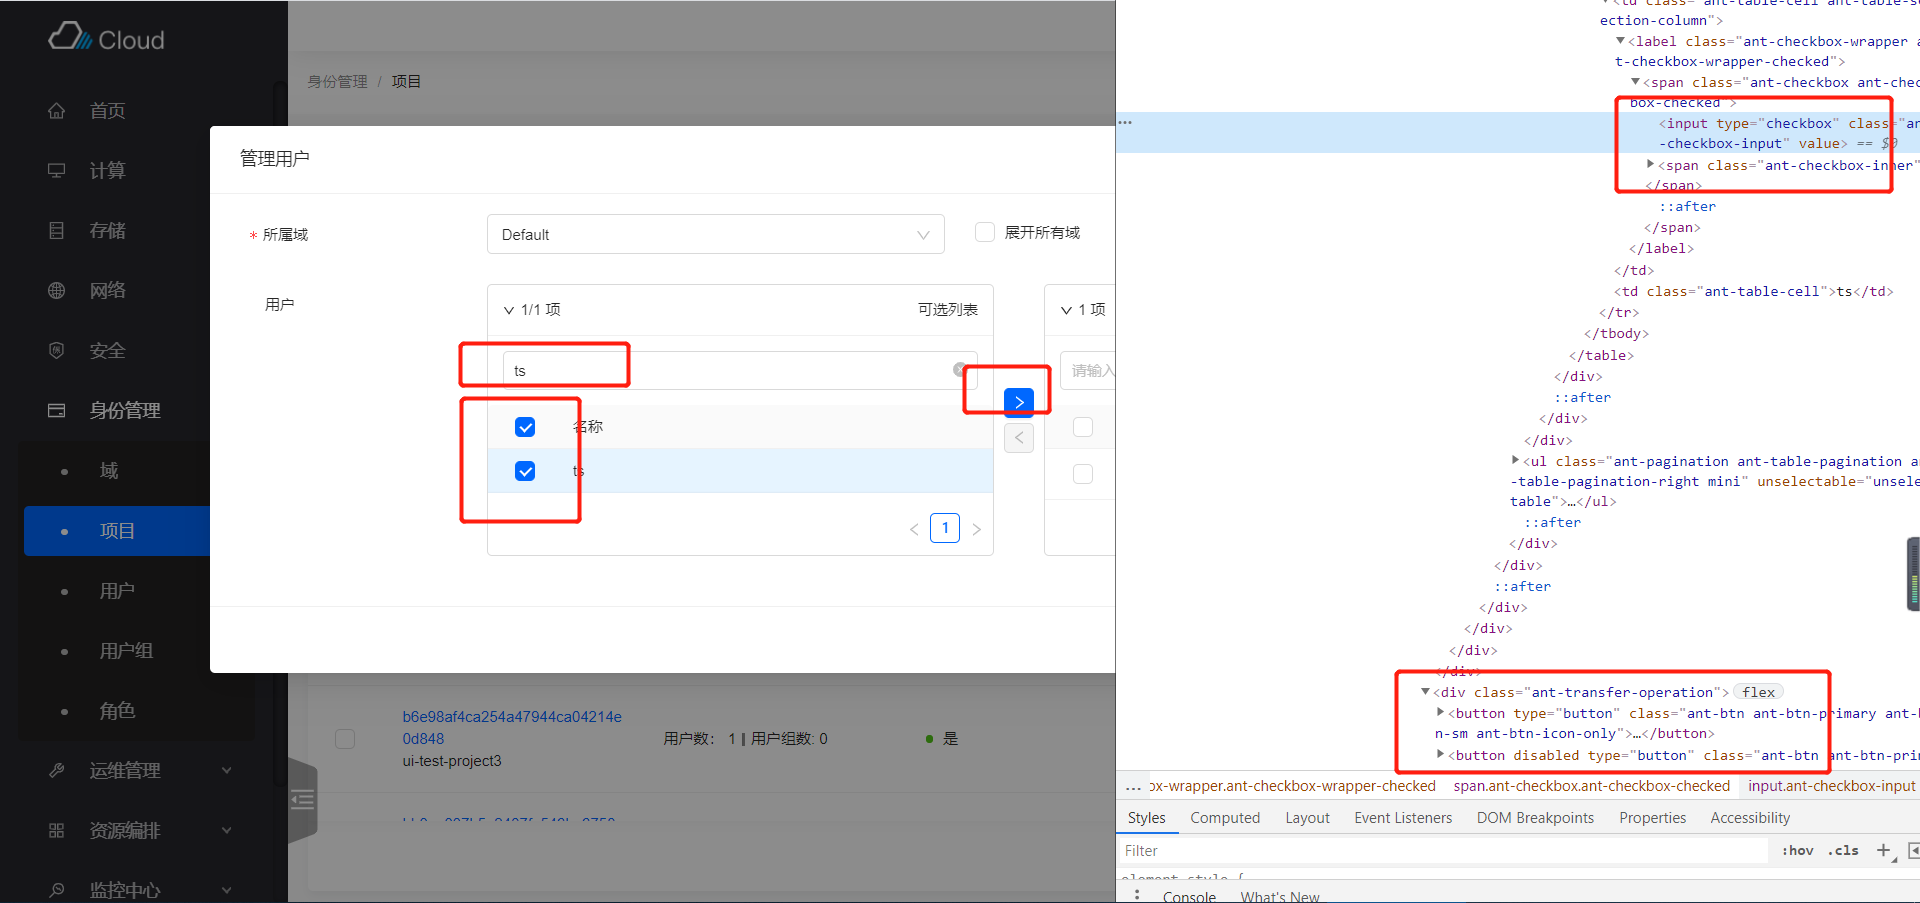The image size is (1920, 903).
Task: Click the disabled move-left transfer arrow
Action: [1018, 438]
